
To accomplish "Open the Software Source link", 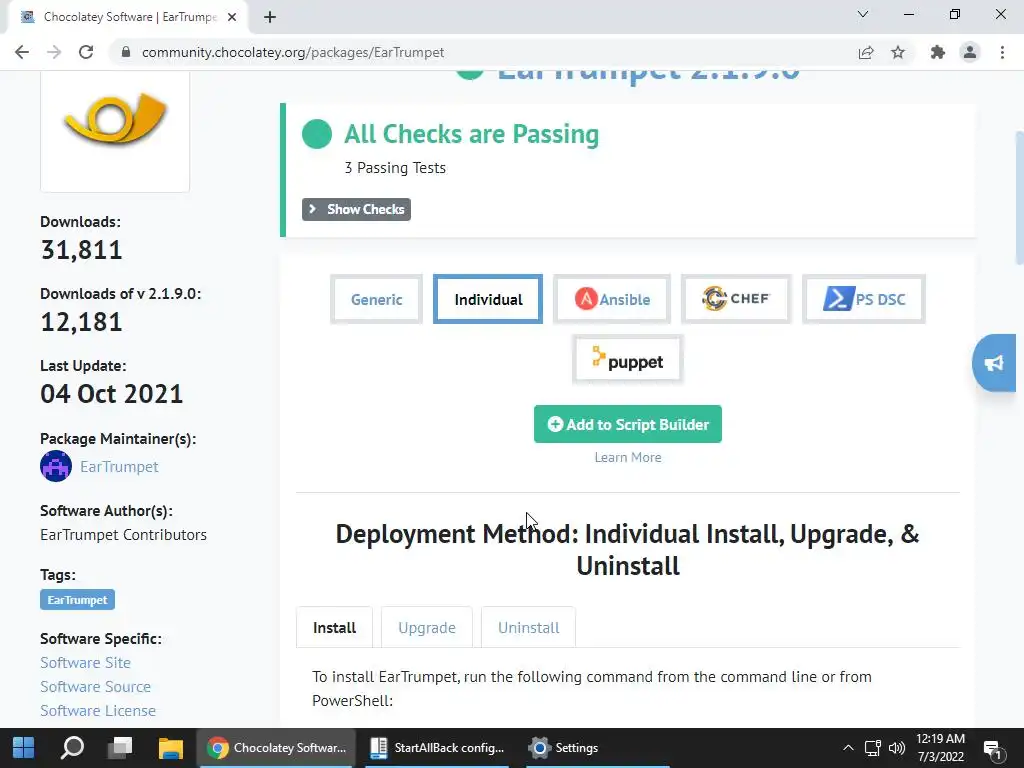I will click(x=95, y=686).
